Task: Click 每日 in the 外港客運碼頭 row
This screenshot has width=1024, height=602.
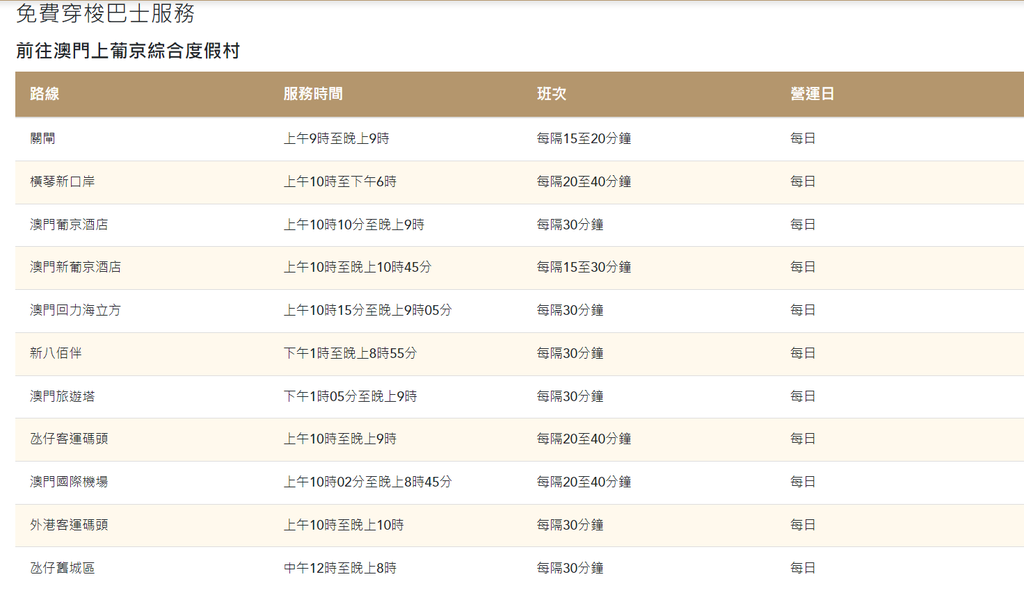Action: point(803,525)
